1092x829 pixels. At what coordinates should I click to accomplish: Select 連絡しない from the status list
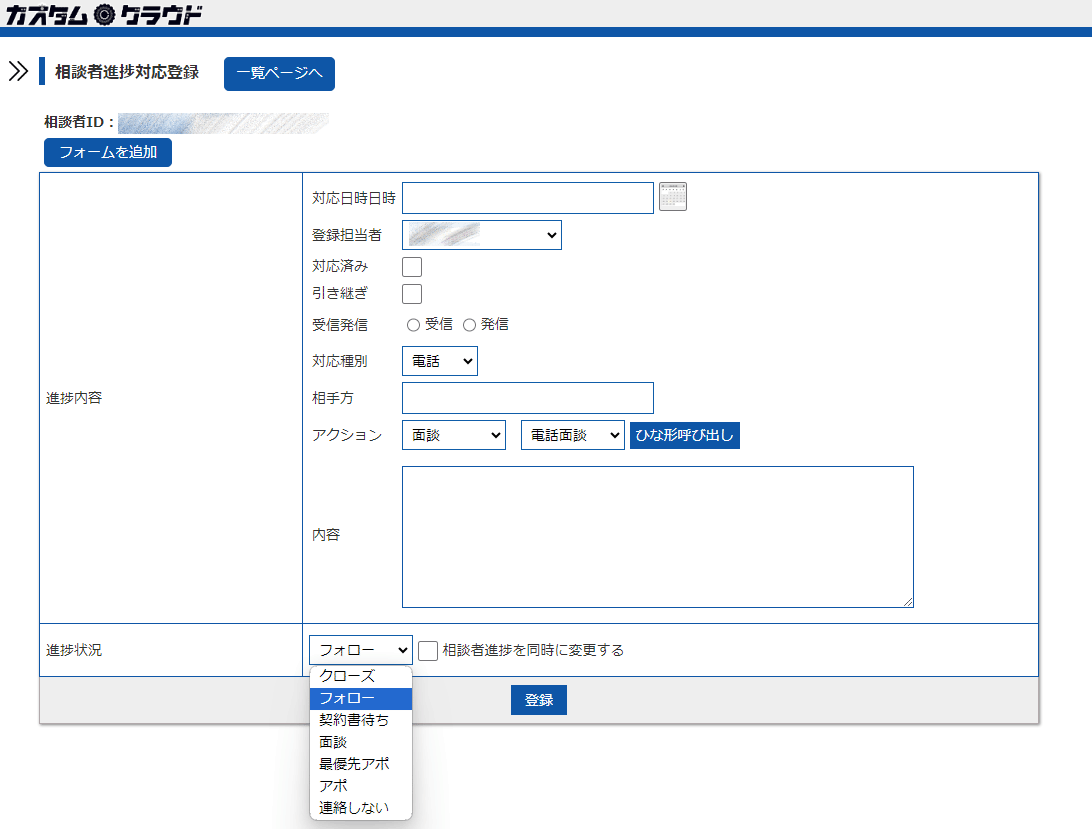pyautogui.click(x=354, y=808)
